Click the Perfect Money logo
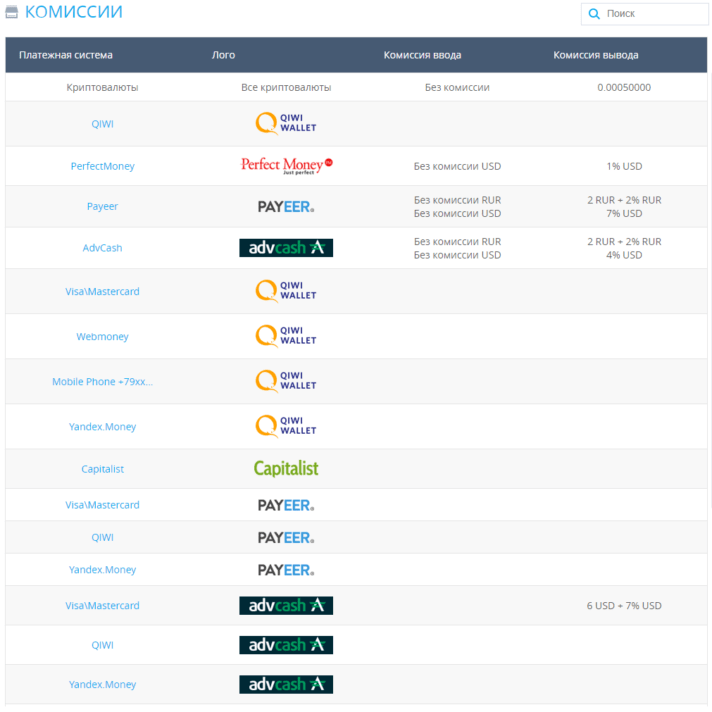The height and width of the screenshot is (712, 712). coord(286,165)
